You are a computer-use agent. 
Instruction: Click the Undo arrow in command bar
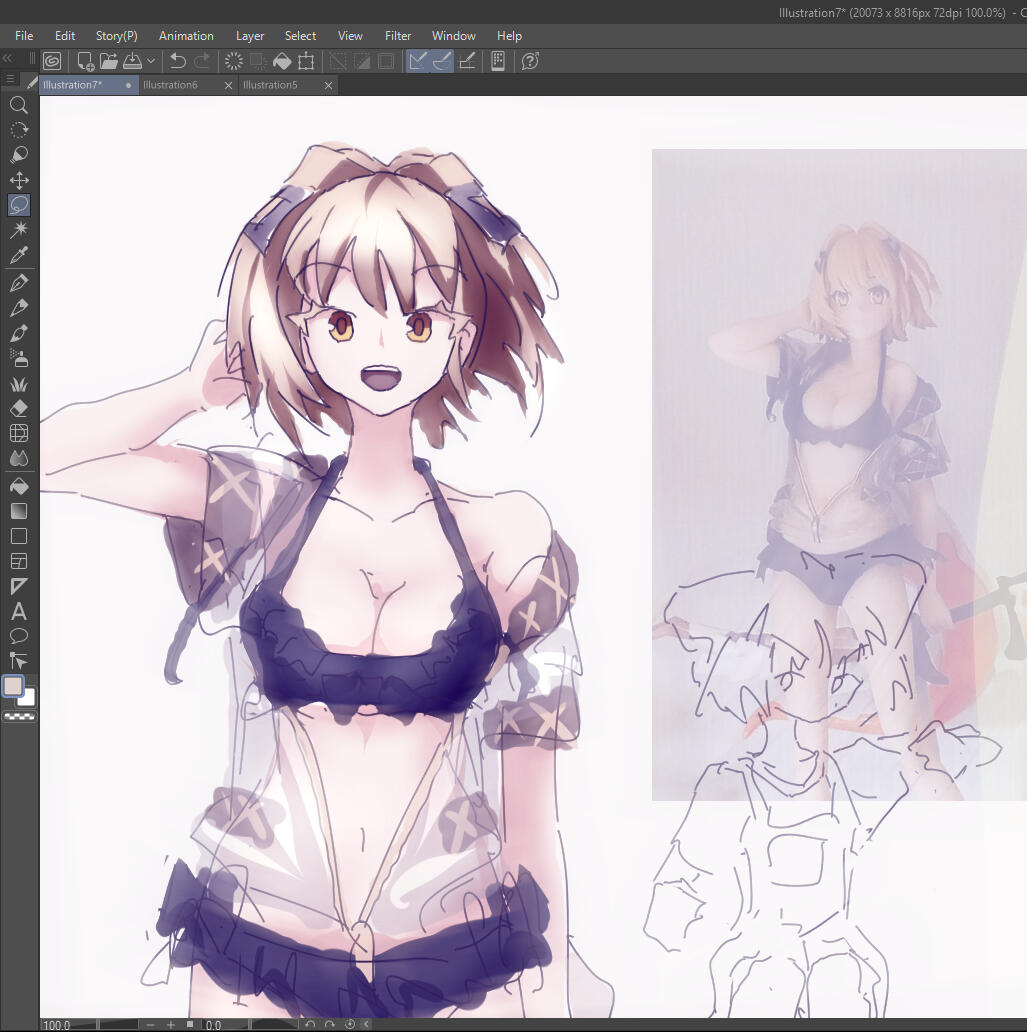tap(178, 61)
